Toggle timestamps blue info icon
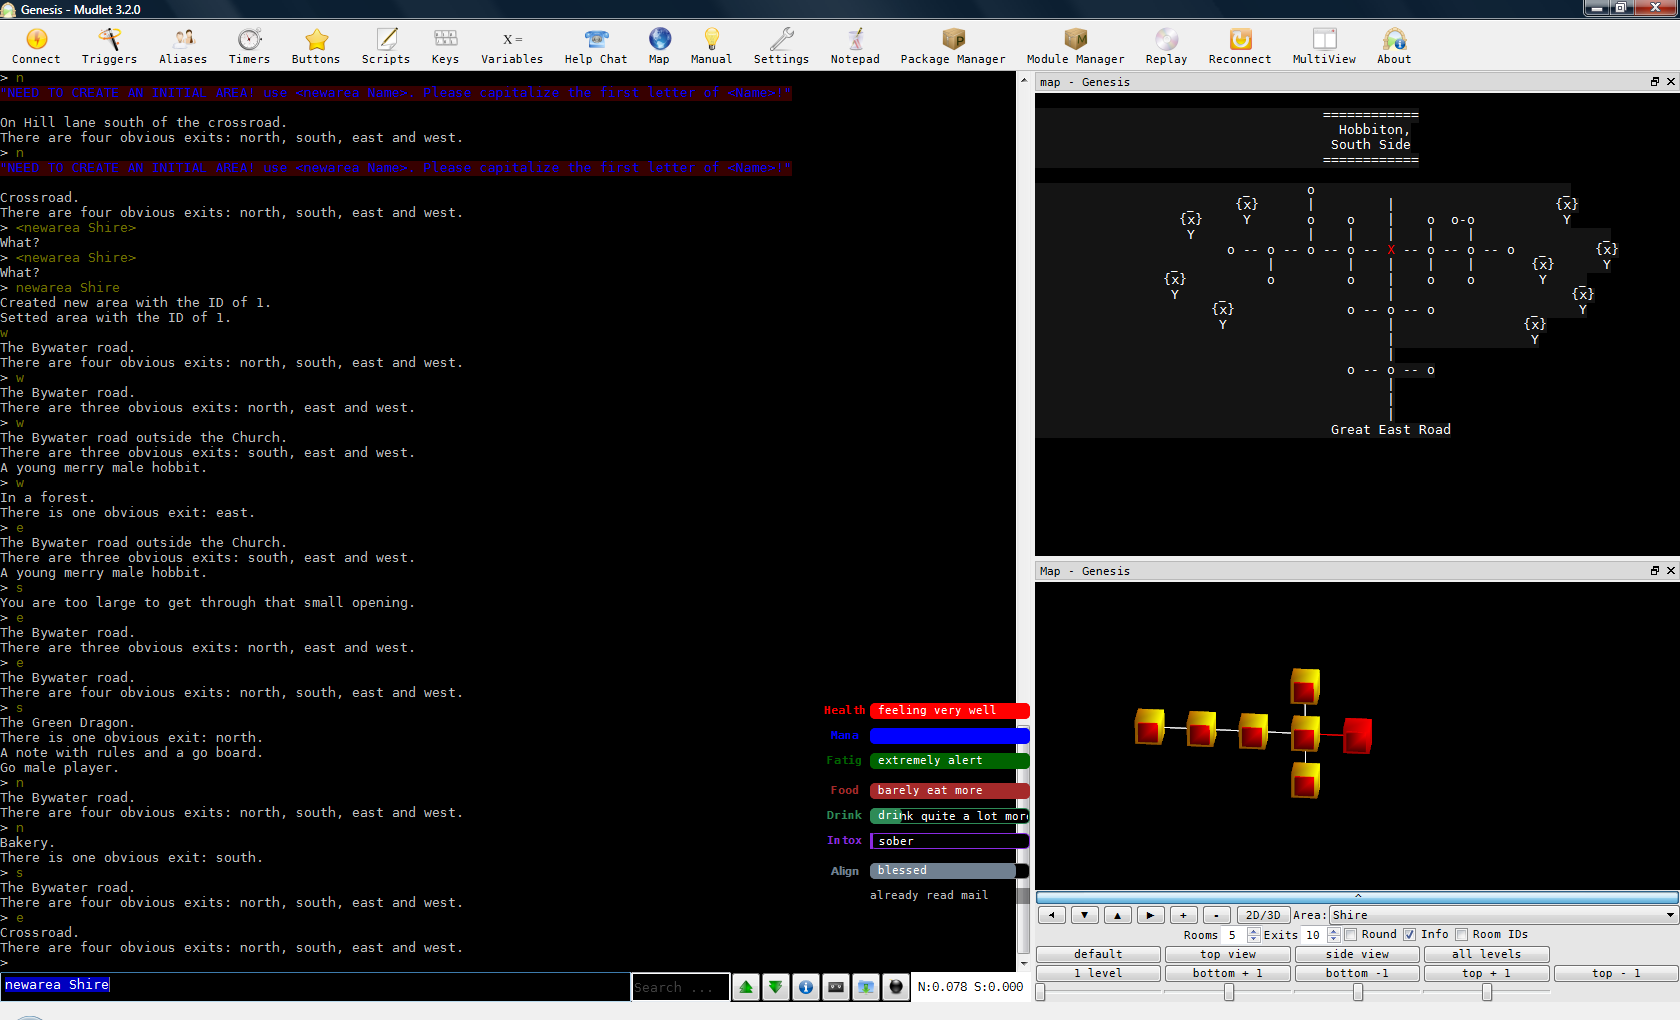 point(805,987)
